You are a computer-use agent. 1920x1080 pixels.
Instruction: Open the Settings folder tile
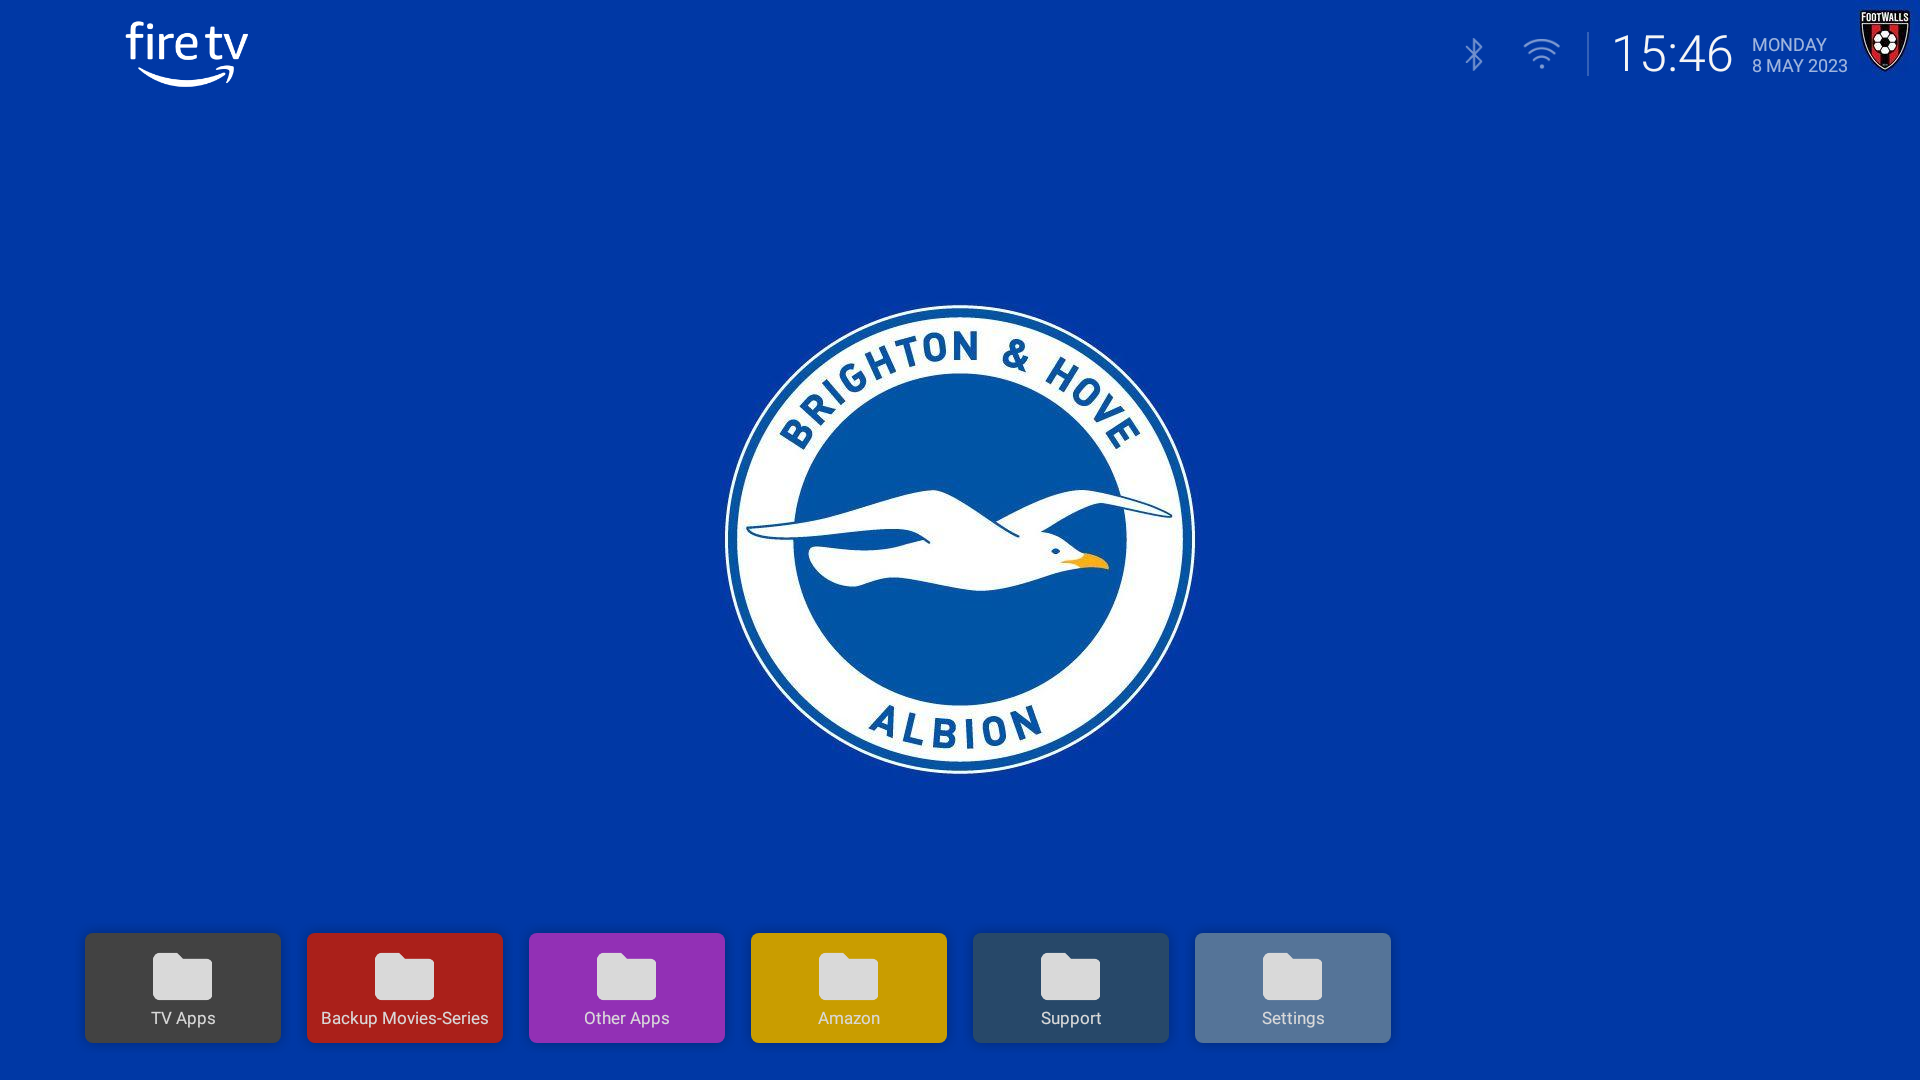click(x=1293, y=988)
